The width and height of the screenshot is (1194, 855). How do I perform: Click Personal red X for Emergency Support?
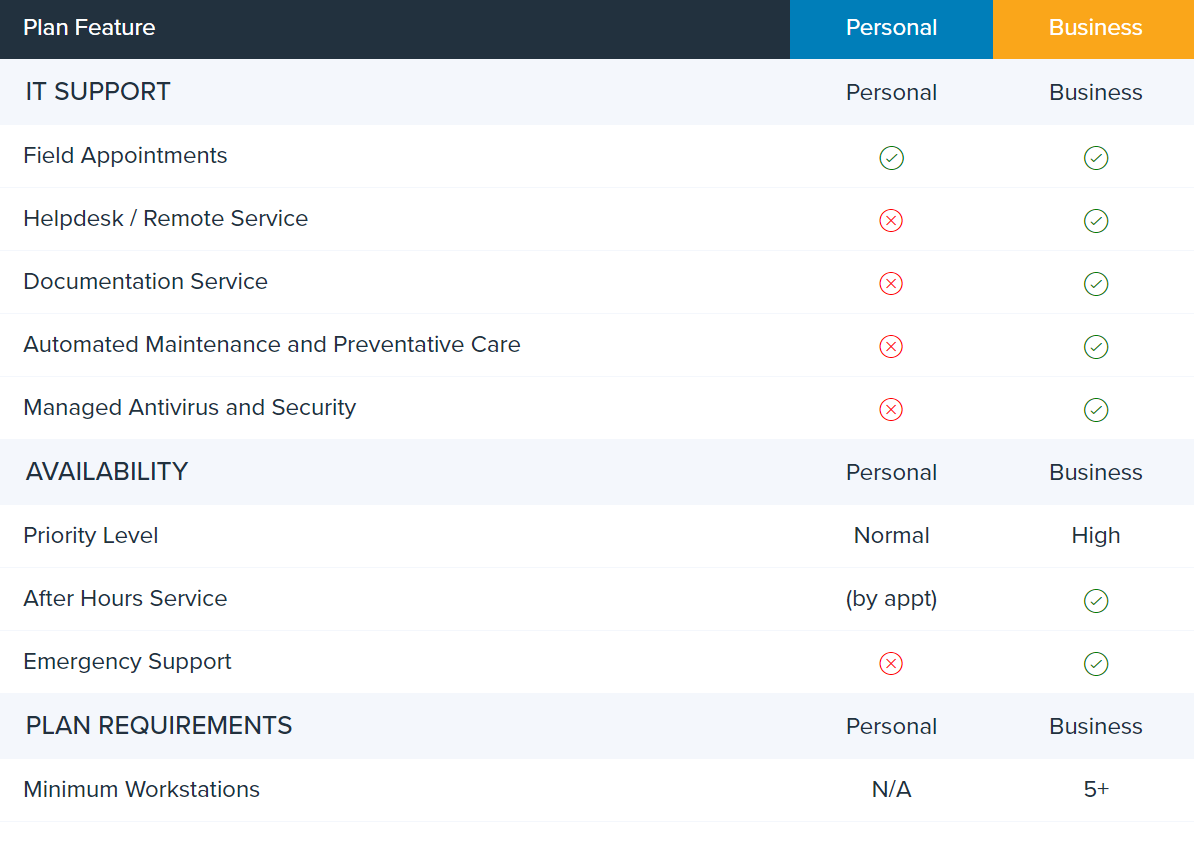pos(891,664)
